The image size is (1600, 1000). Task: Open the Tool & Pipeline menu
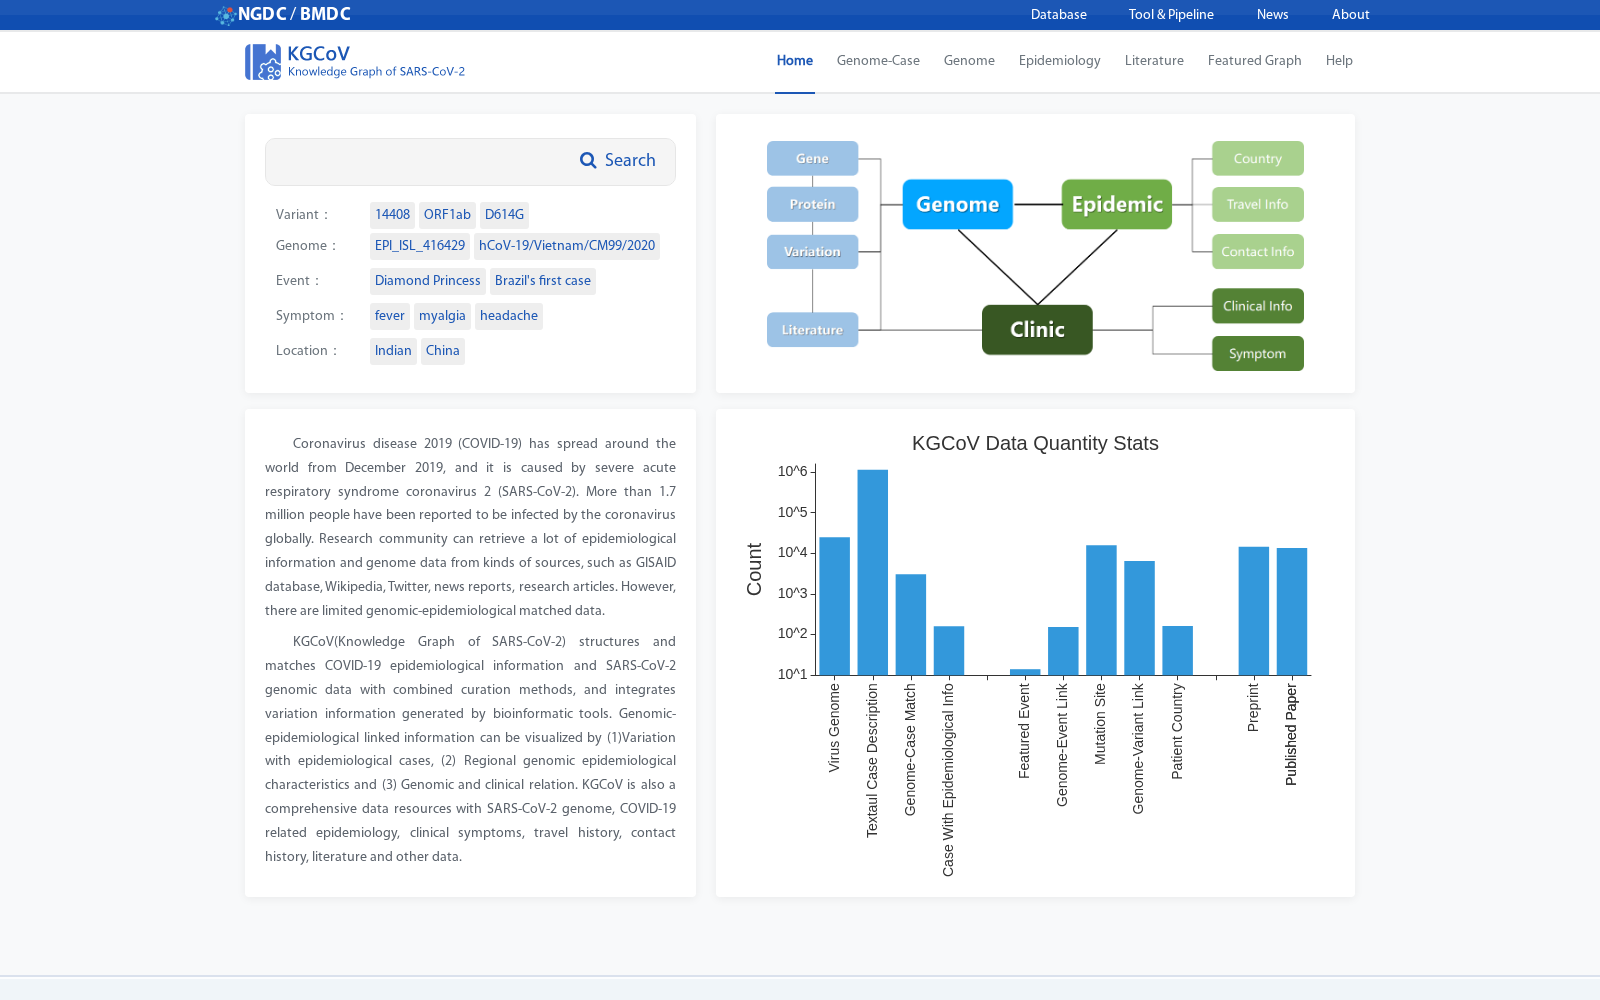[1171, 15]
